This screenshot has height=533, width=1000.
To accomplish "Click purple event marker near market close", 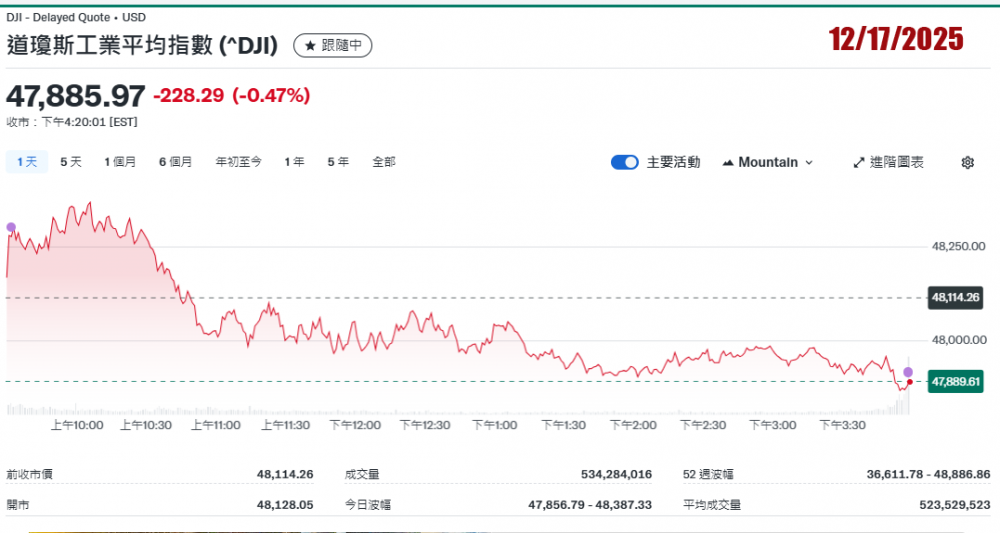I will [x=908, y=372].
